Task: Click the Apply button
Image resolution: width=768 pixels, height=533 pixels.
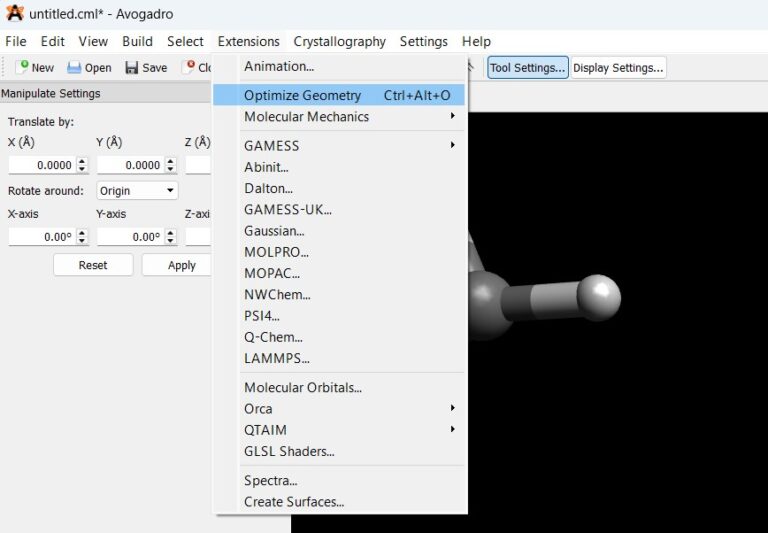Action: click(x=177, y=265)
